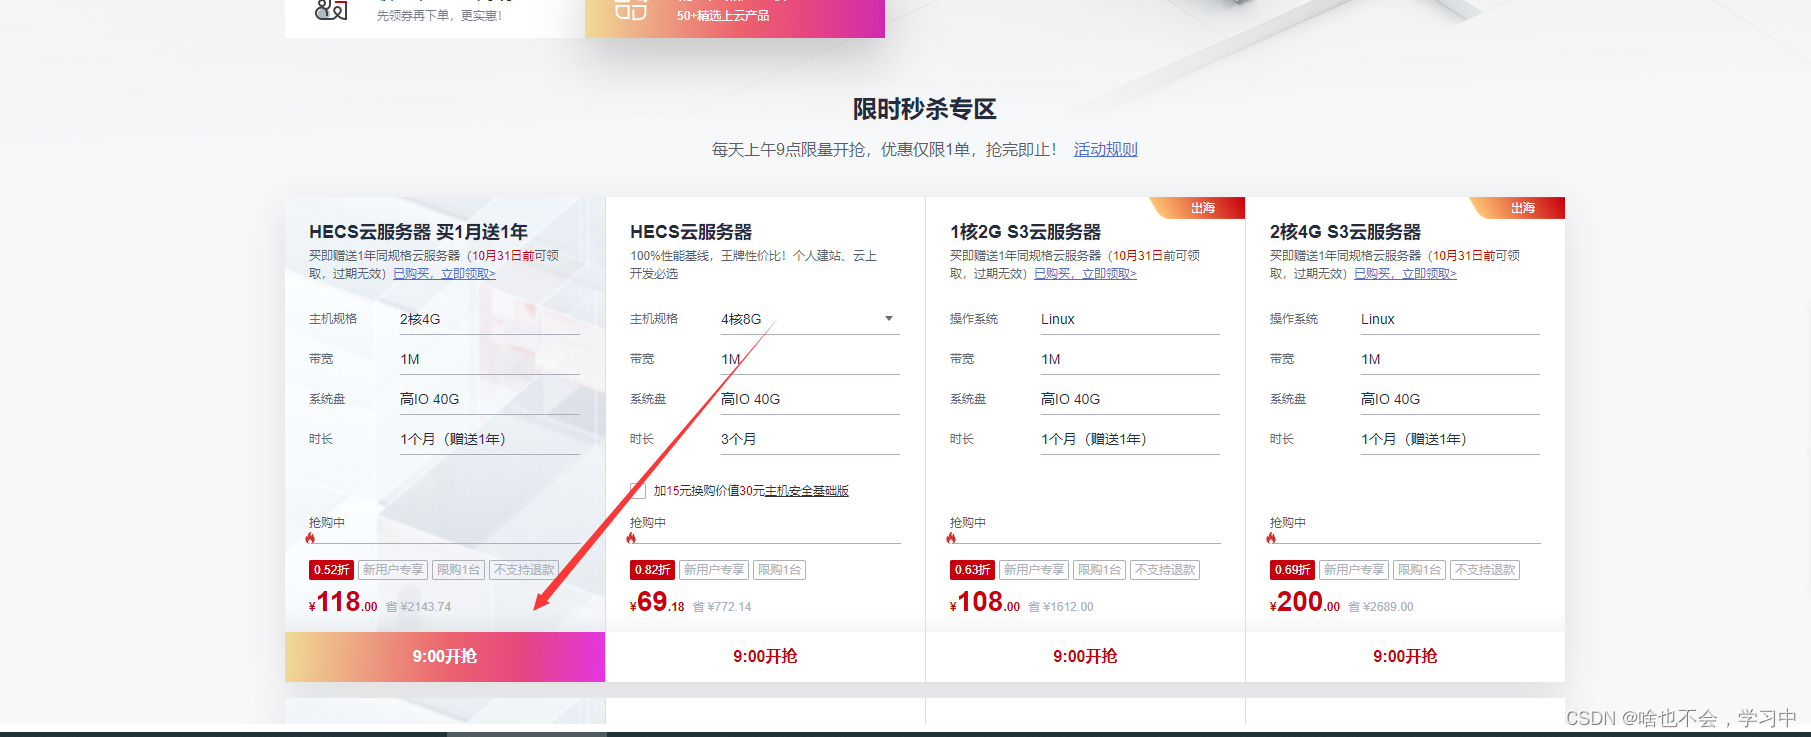1811x737 pixels.
Task: Click the ¥69.18 price
Action: 658,602
